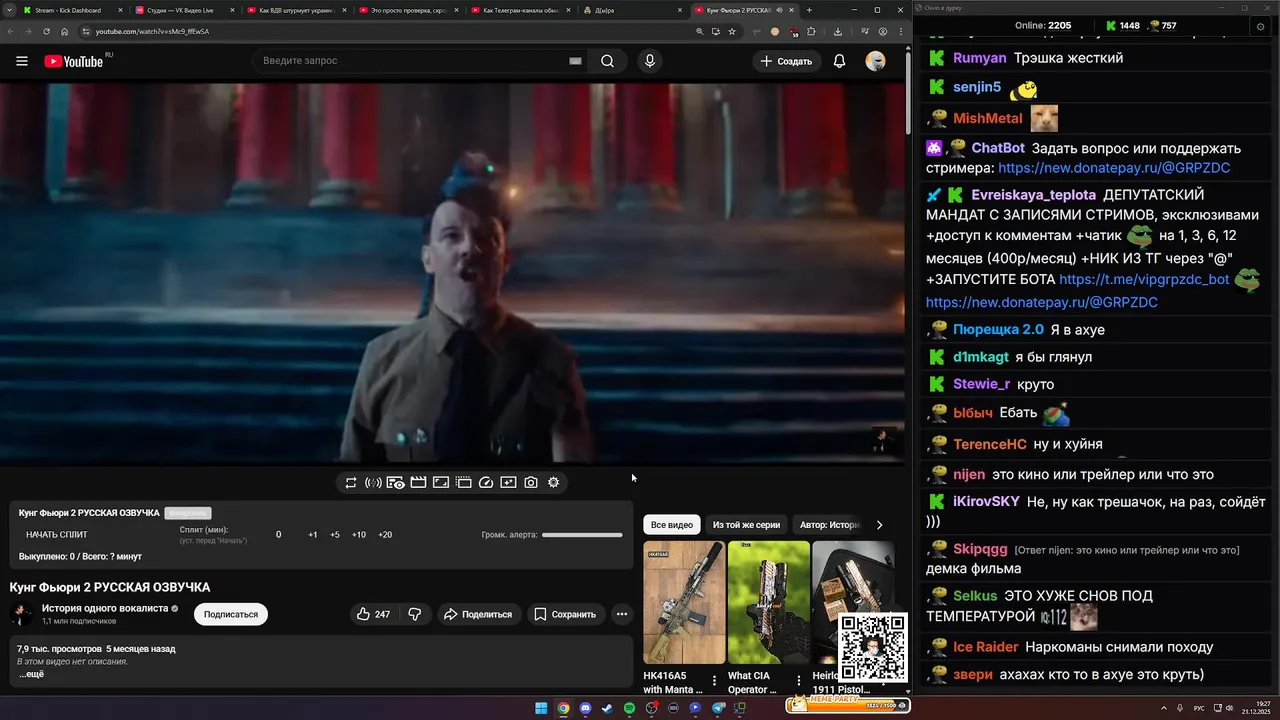Screen dimensions: 1280x720
Task: Open Telegram from the taskbar
Action: 717,708
